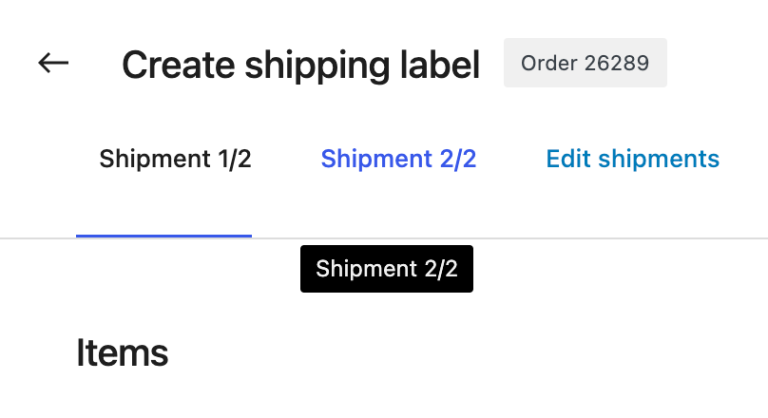768x418 pixels.
Task: Click the Items section heading
Action: 122,353
